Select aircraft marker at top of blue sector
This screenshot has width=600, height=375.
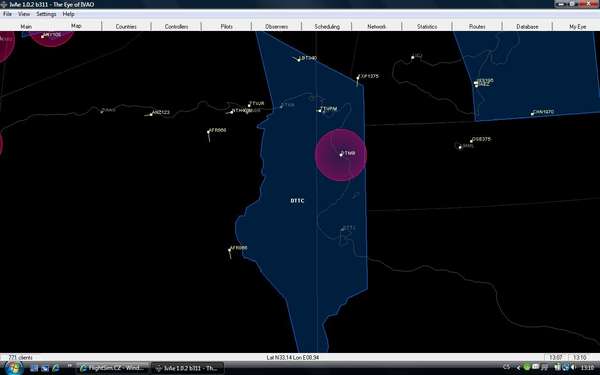pos(299,59)
